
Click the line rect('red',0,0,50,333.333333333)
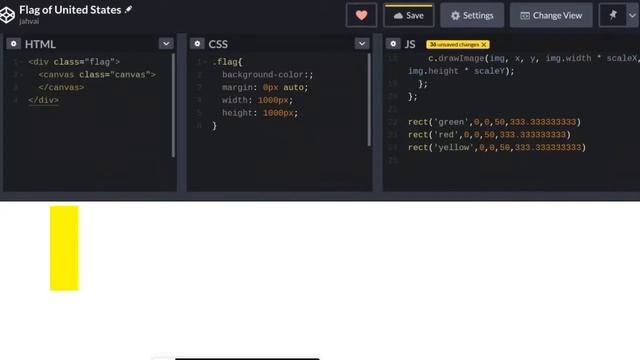tap(489, 135)
